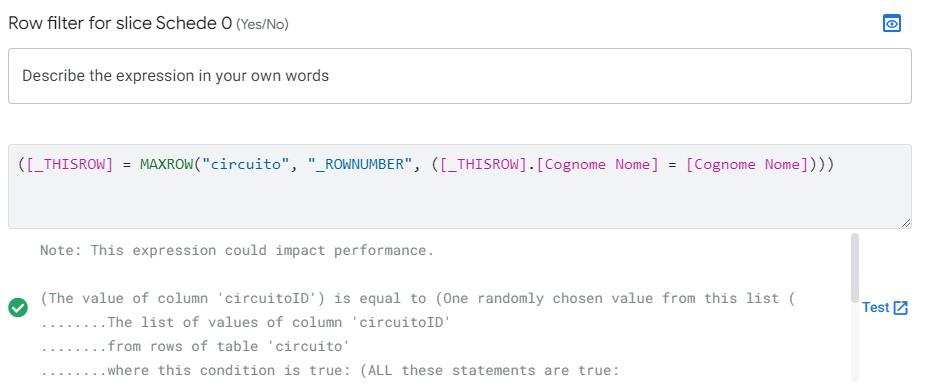
Task: Click the resize grip of the expression editor
Action: coord(906,223)
